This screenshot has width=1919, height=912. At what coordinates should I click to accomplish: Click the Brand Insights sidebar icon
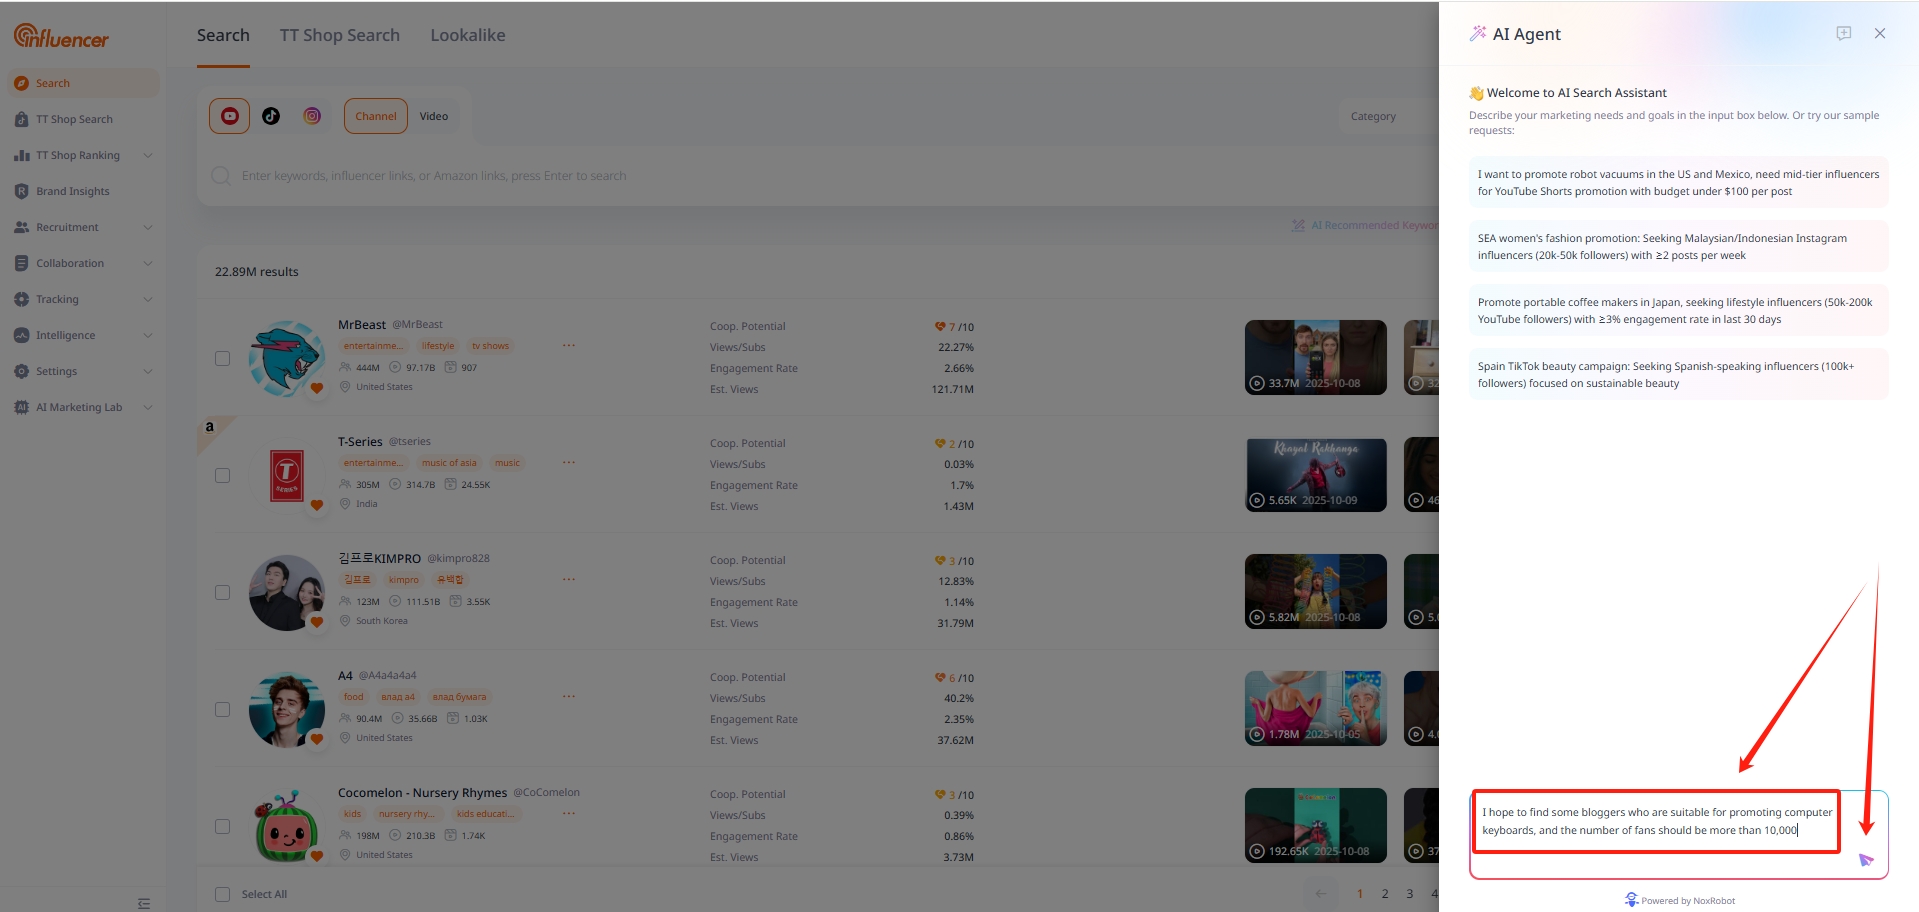tap(22, 191)
